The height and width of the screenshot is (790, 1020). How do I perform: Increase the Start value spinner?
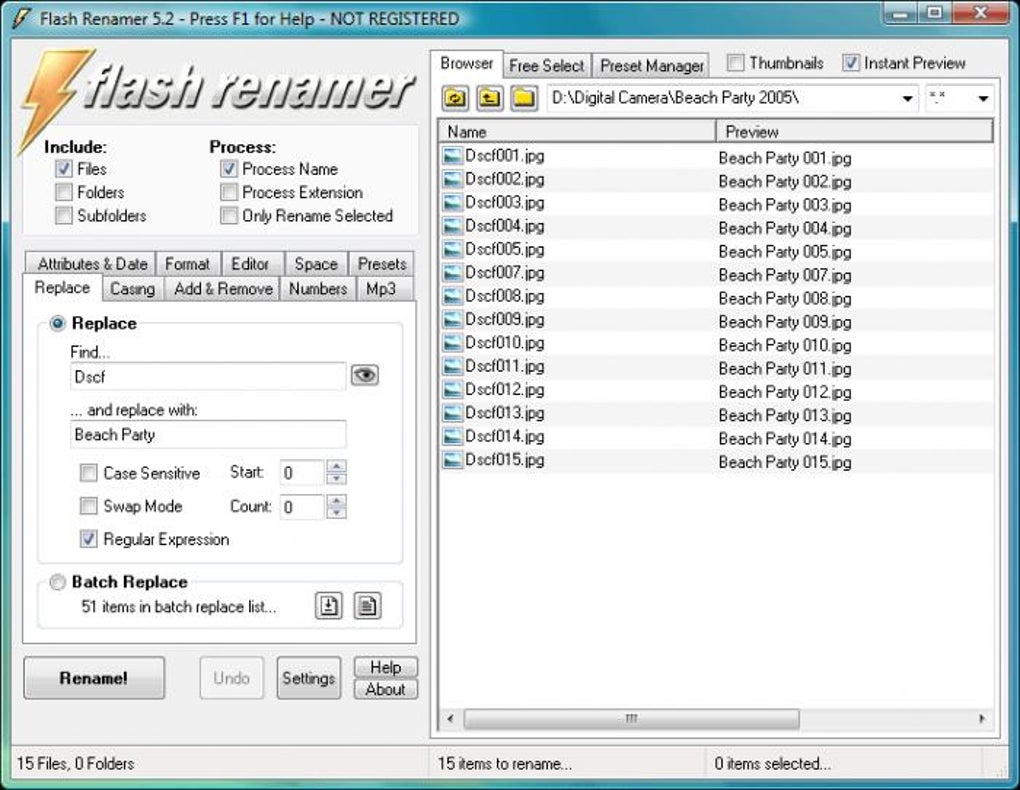[336, 466]
